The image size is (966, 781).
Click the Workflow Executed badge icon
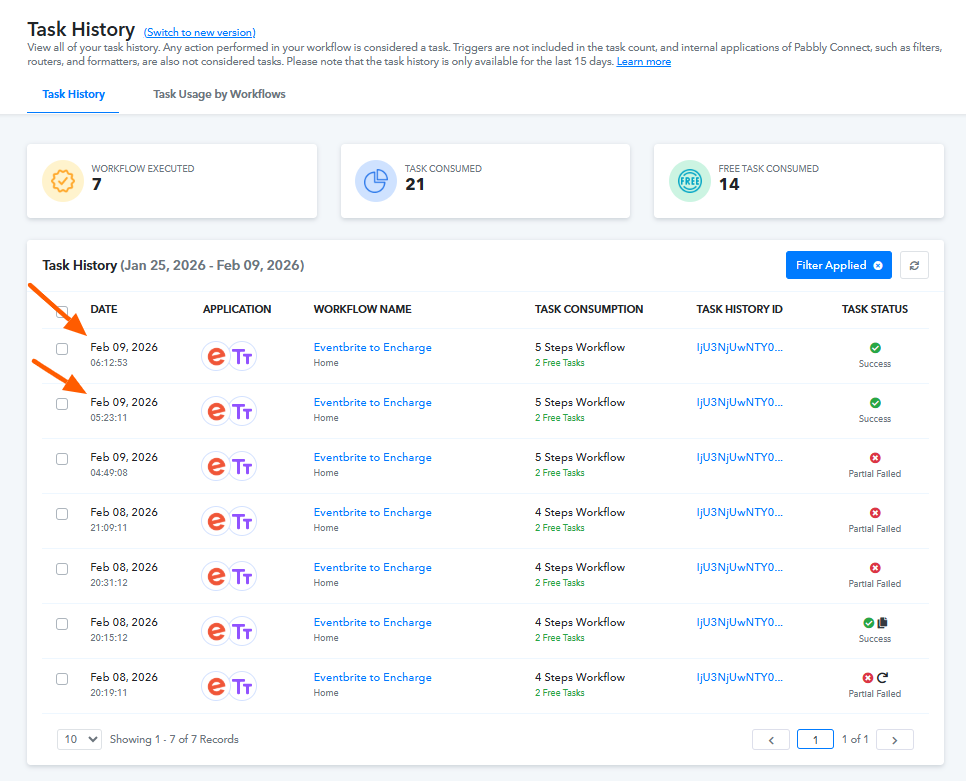point(63,181)
